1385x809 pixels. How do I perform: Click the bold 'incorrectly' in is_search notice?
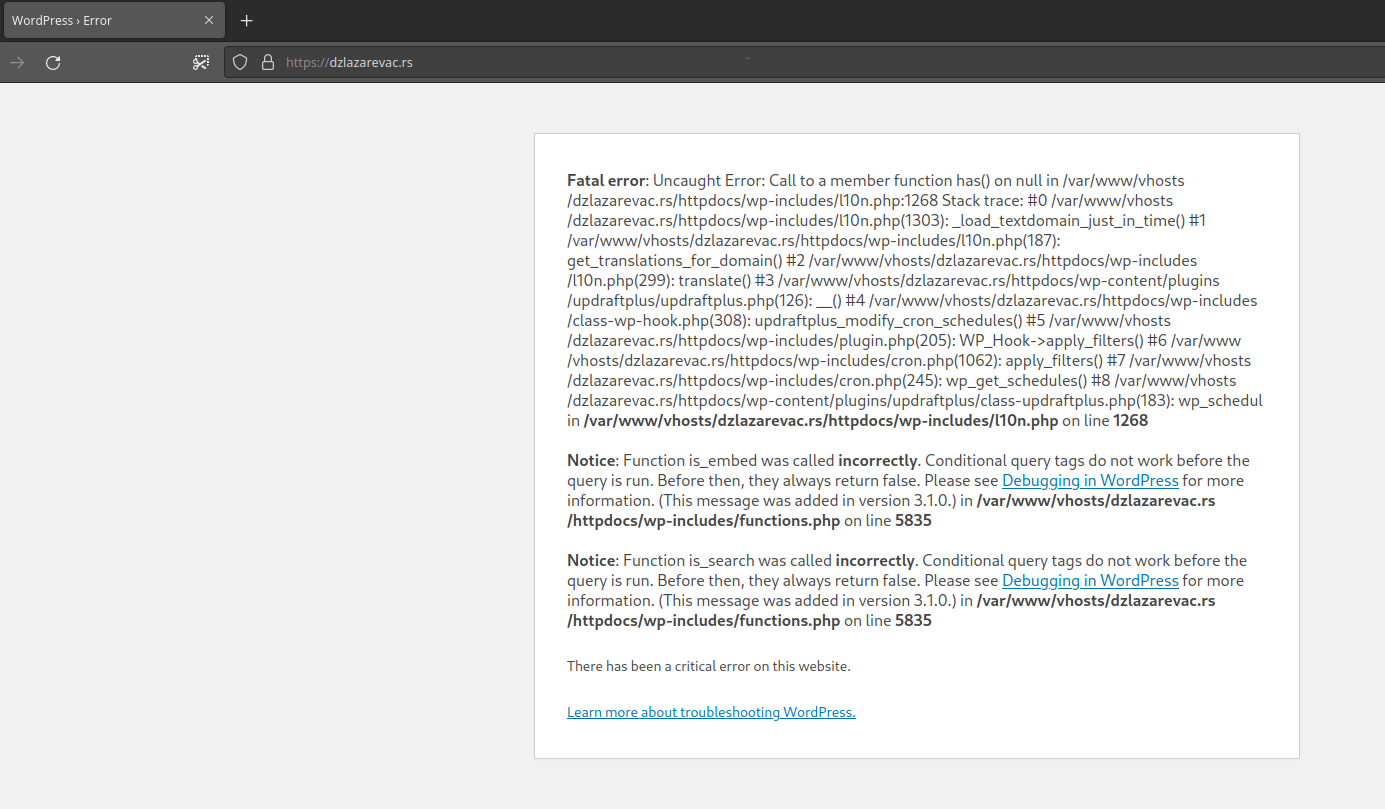point(875,561)
